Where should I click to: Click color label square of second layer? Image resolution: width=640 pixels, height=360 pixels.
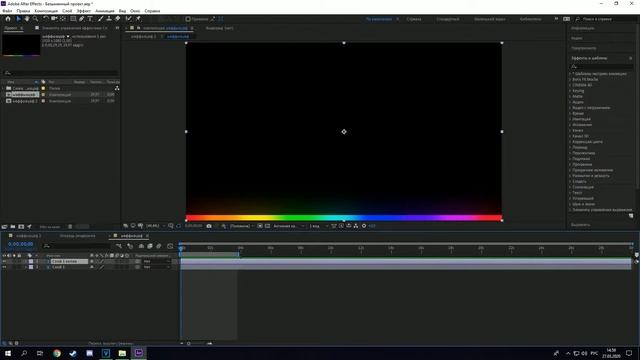pyautogui.click(x=31, y=267)
